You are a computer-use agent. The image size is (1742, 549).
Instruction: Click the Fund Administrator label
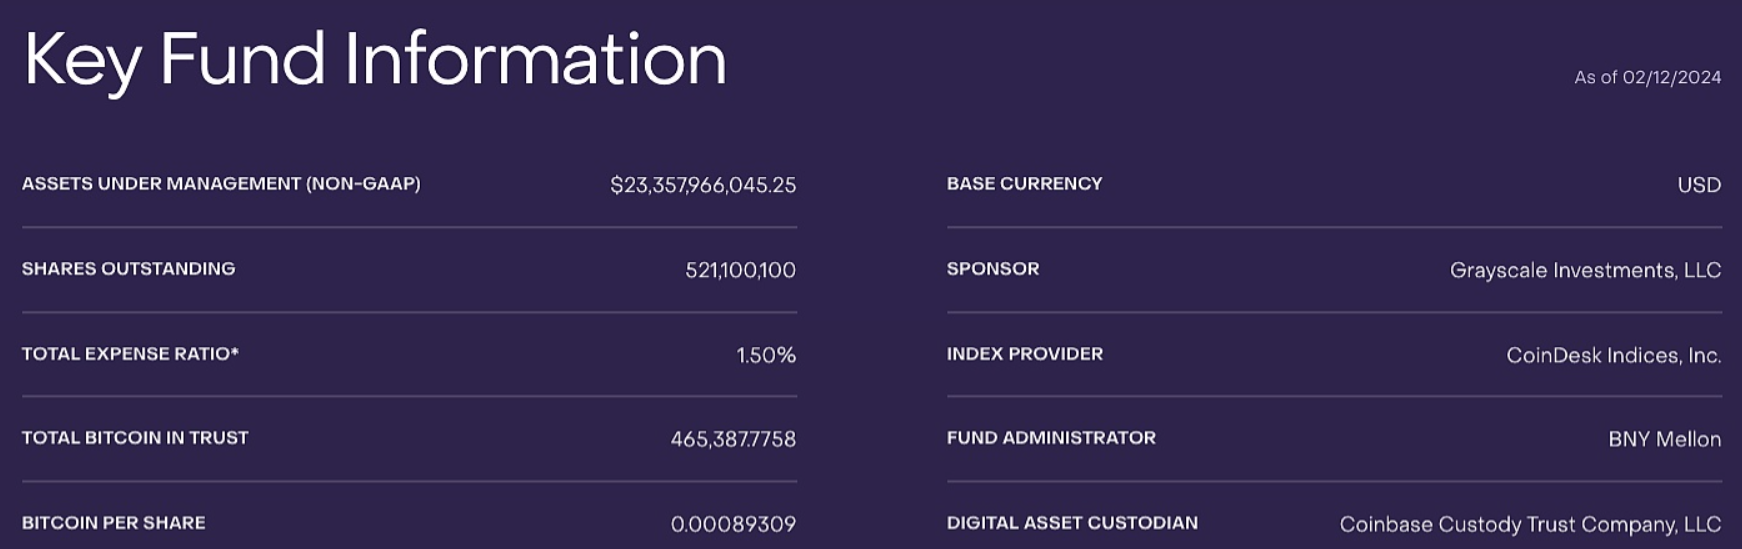click(1051, 438)
